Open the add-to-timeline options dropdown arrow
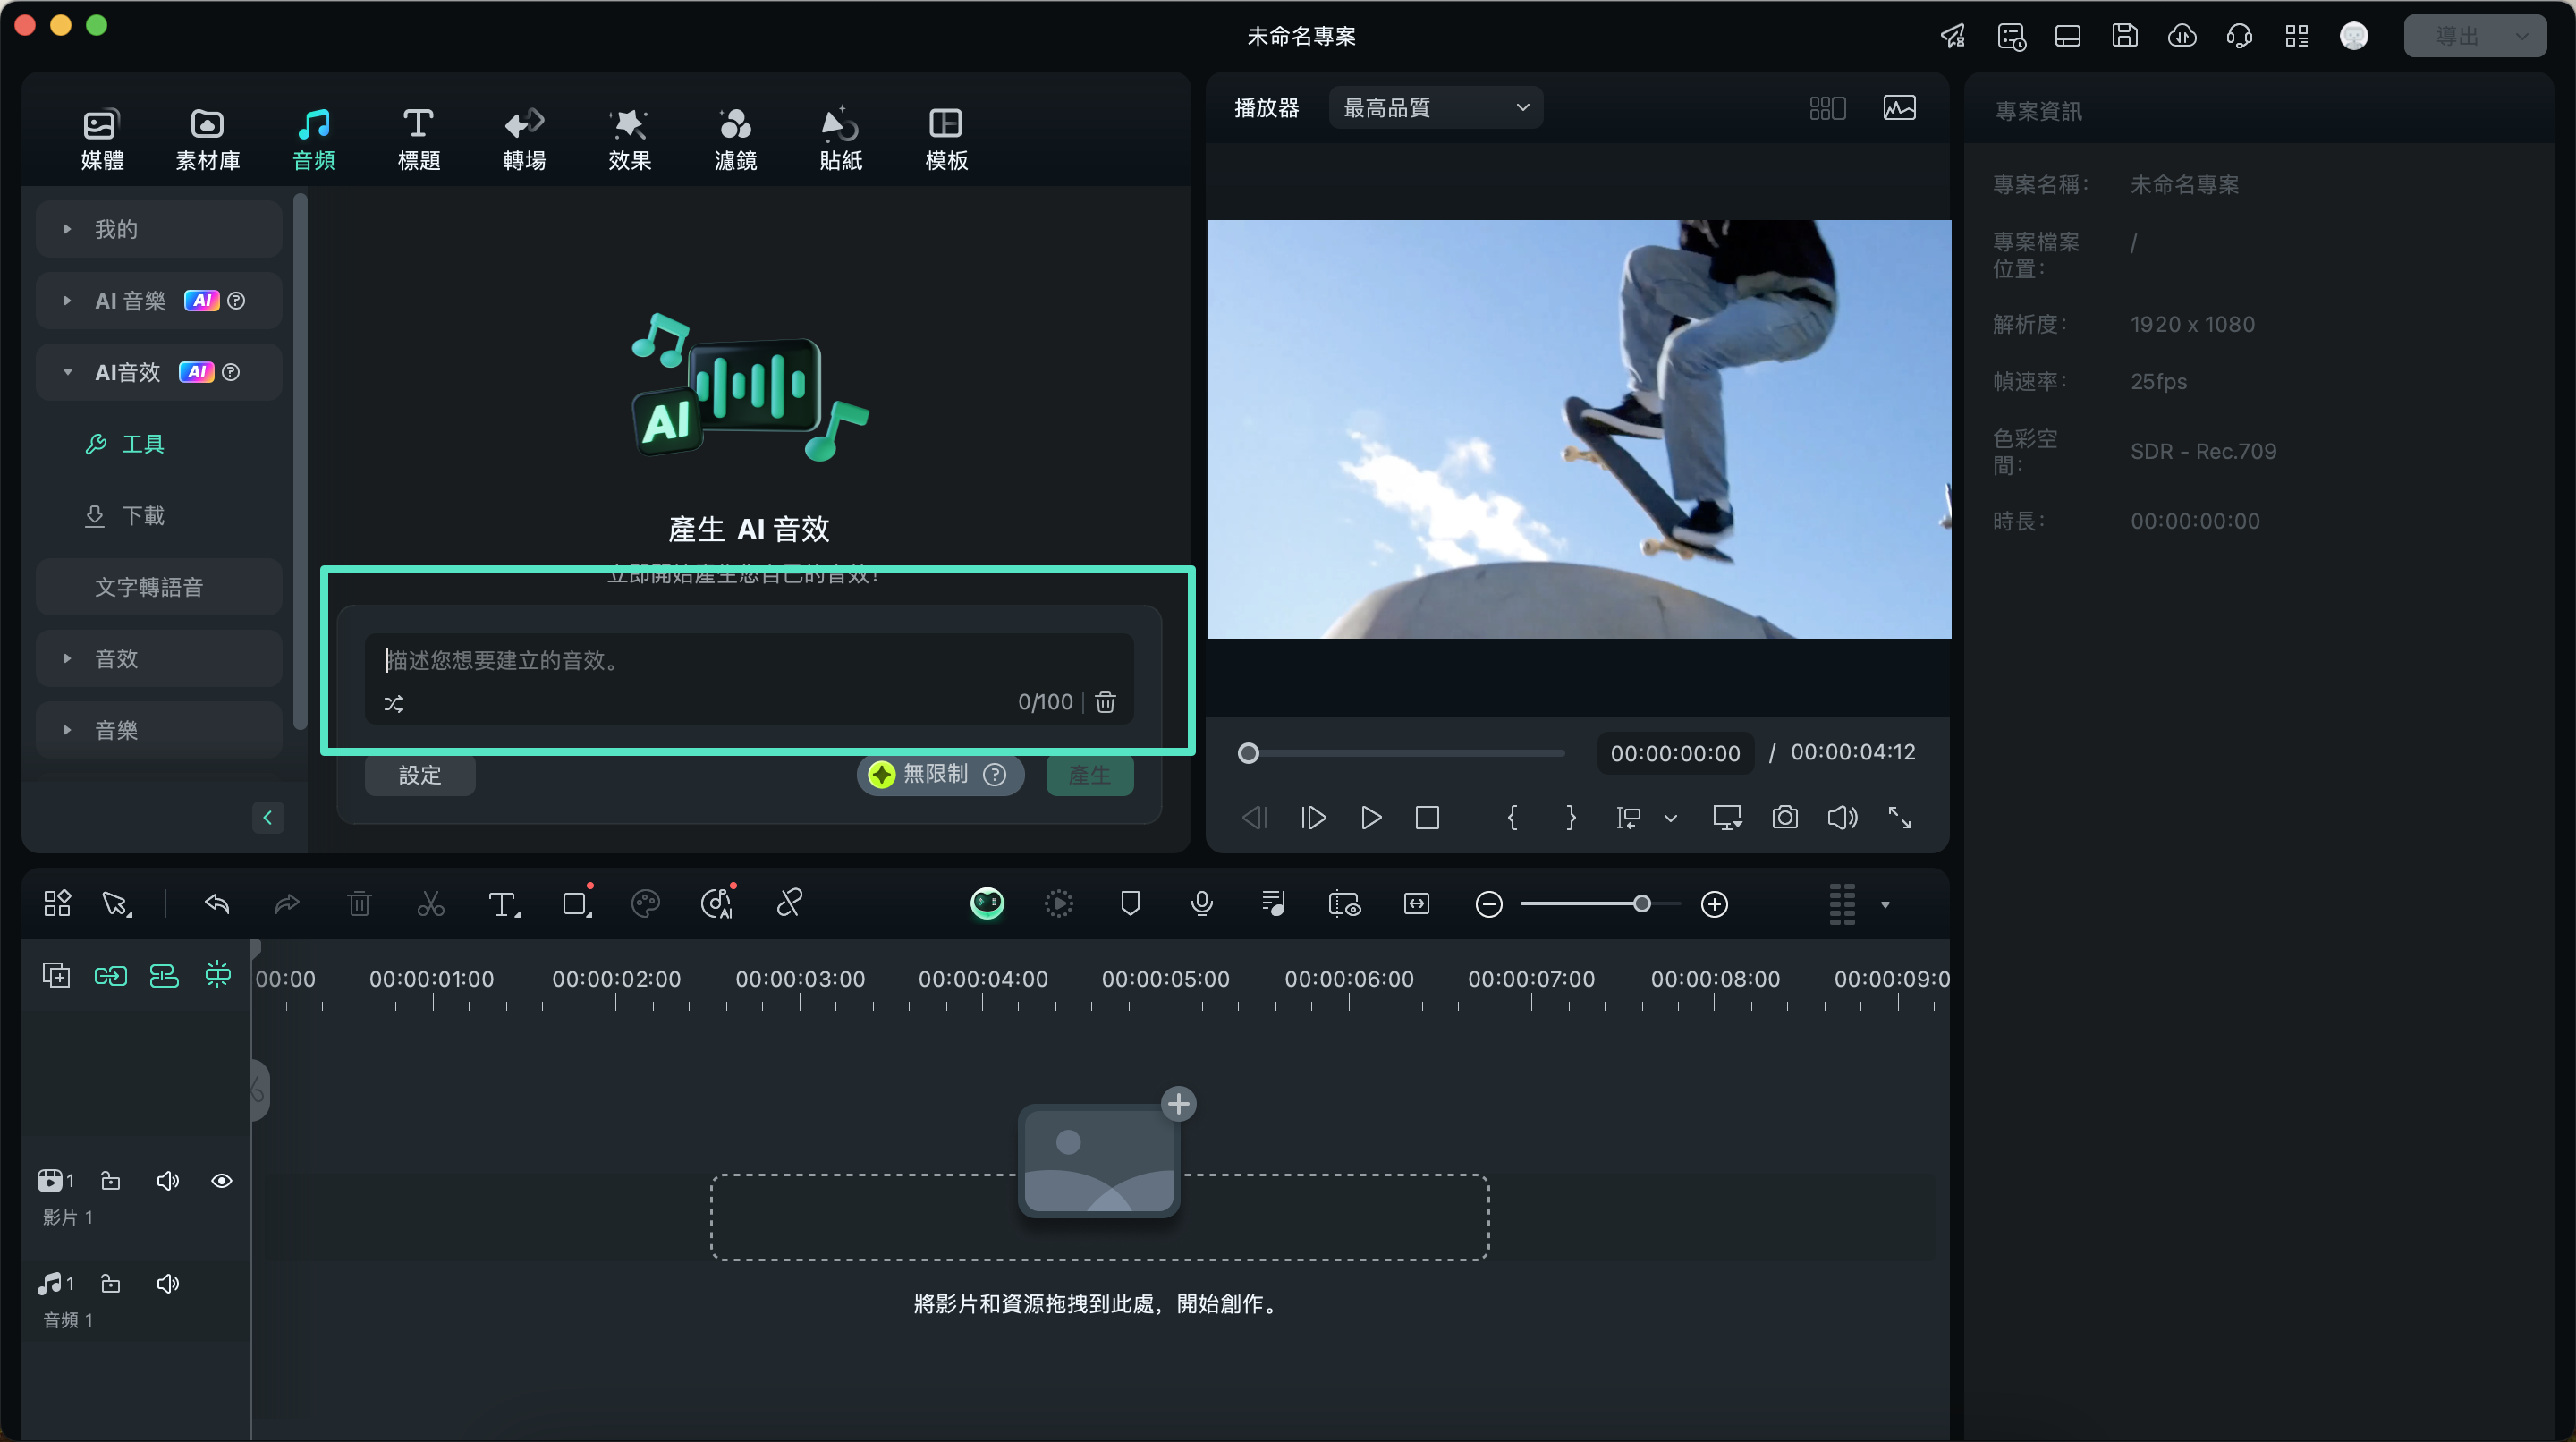The width and height of the screenshot is (2576, 1442). tap(1670, 818)
